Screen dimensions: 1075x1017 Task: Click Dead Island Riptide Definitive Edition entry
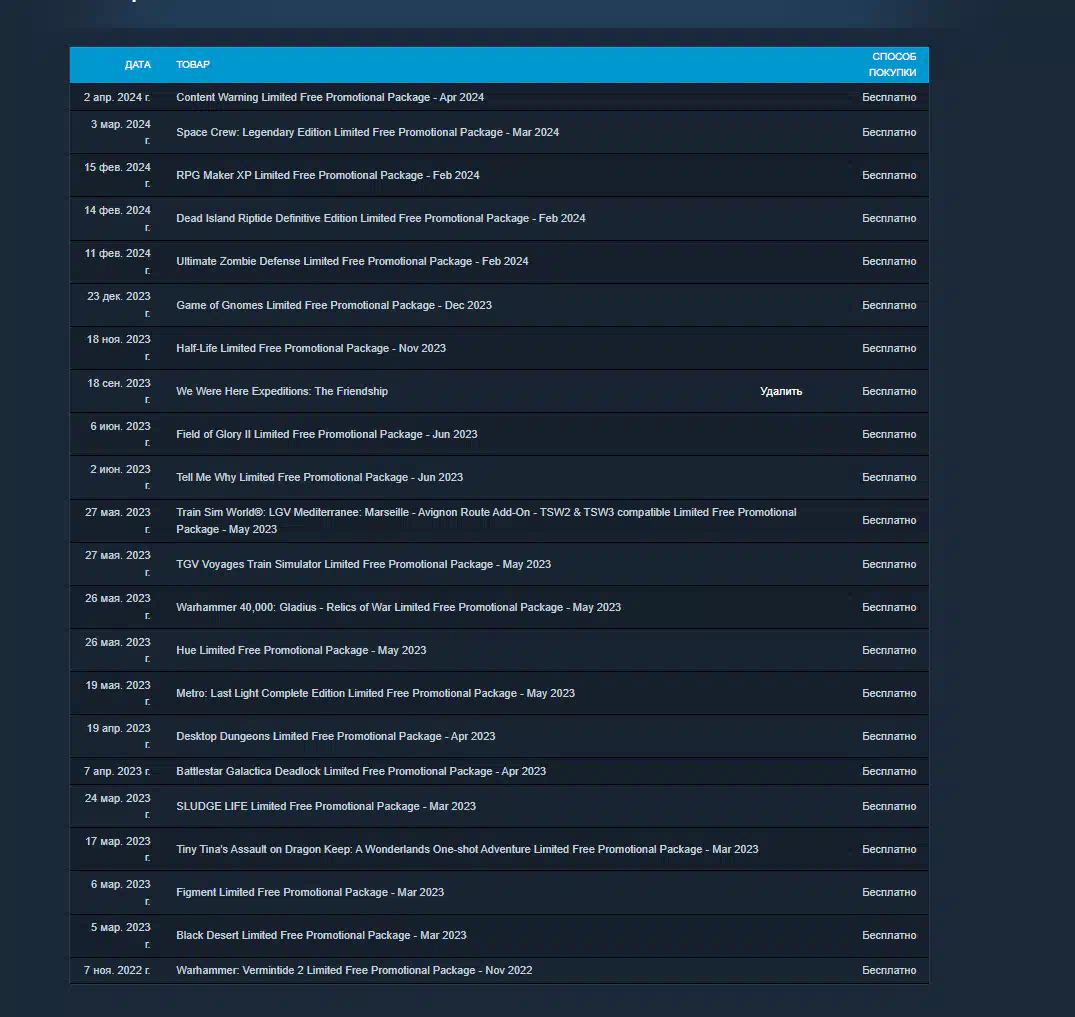[381, 218]
